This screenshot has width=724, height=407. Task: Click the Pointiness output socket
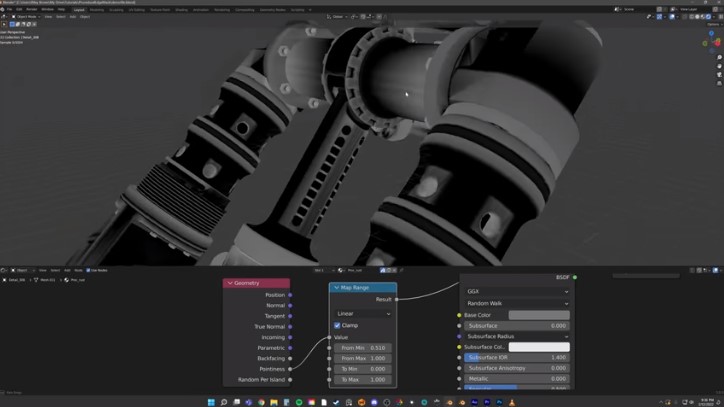click(290, 369)
